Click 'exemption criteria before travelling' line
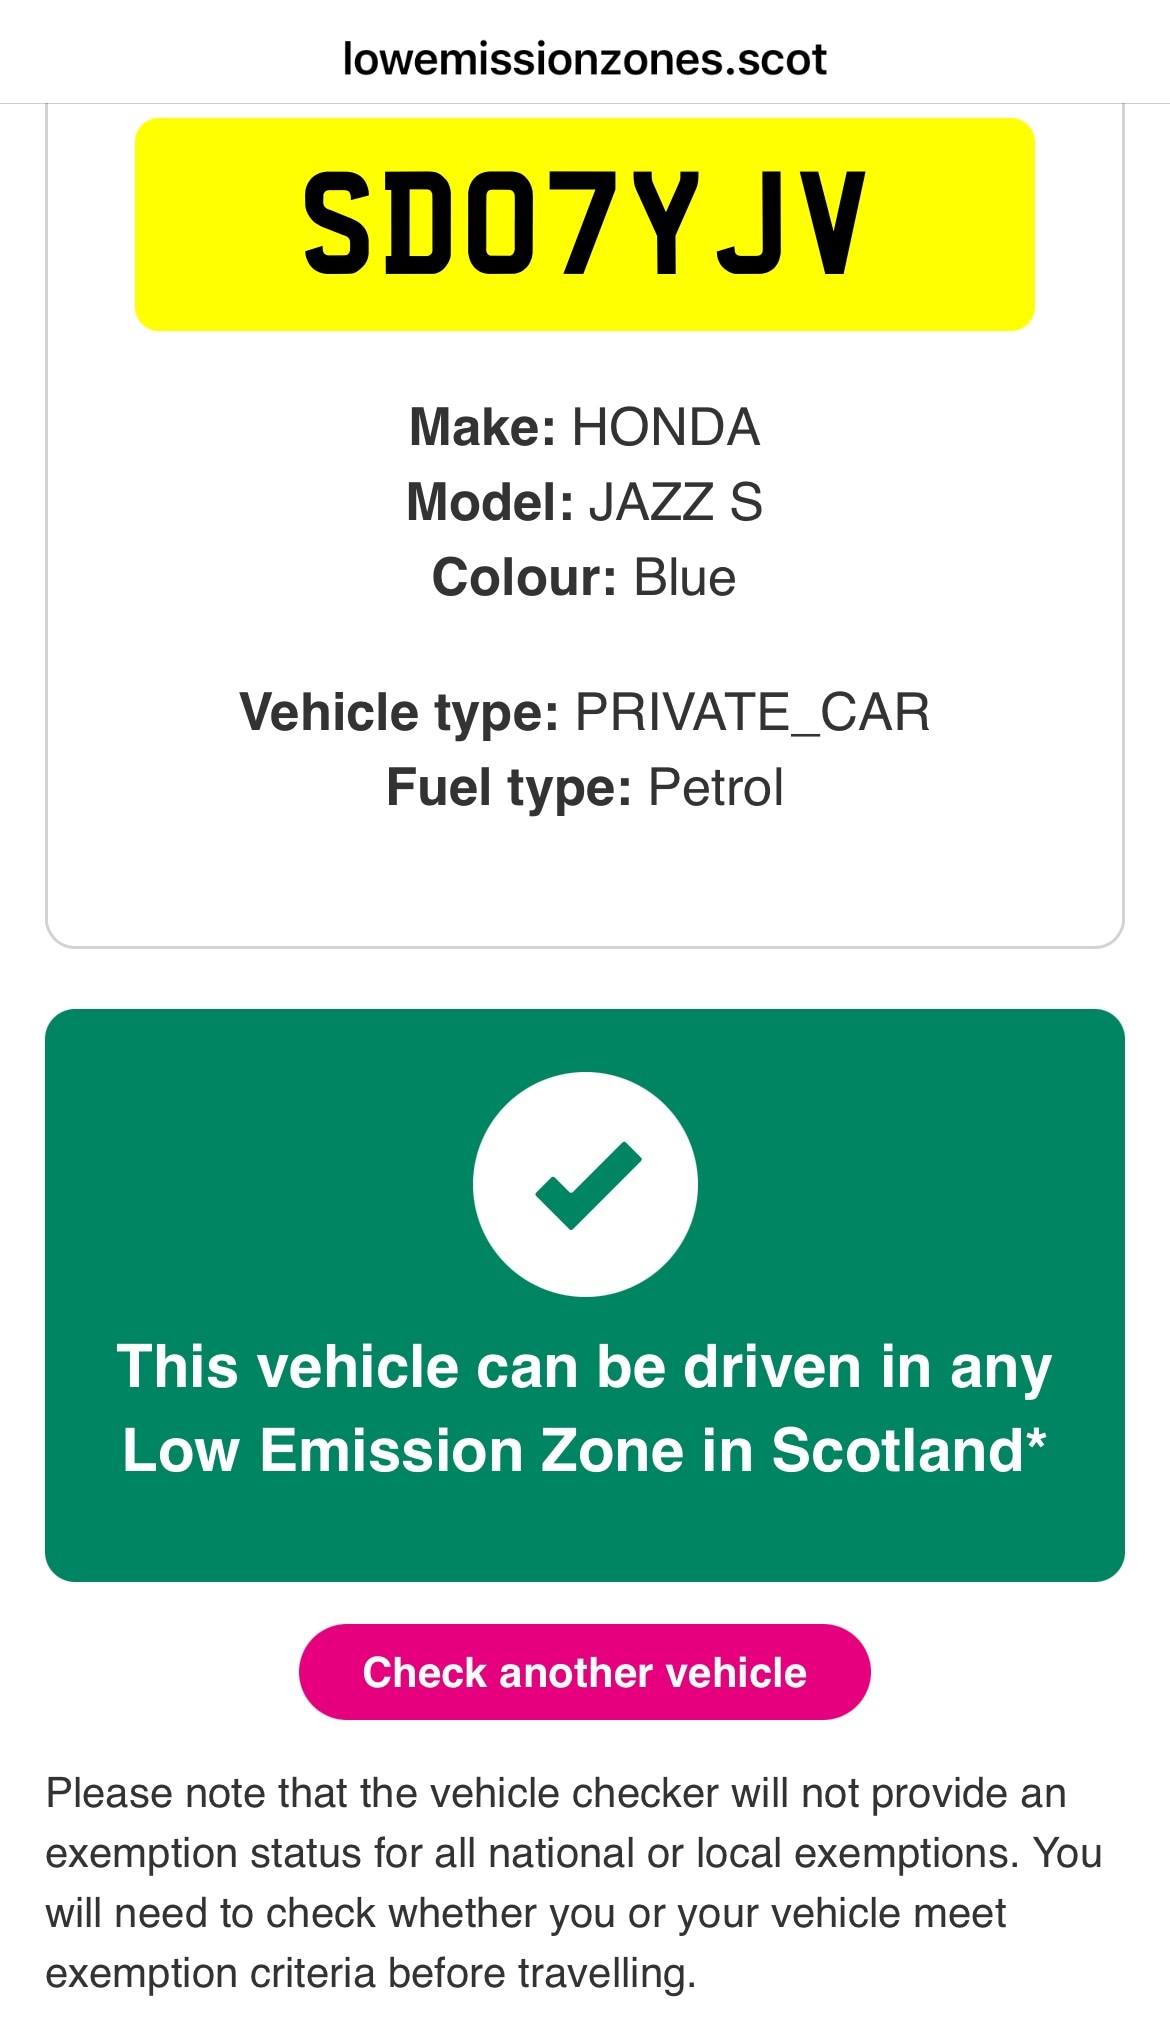This screenshot has height=2021, width=1170. [370, 1973]
